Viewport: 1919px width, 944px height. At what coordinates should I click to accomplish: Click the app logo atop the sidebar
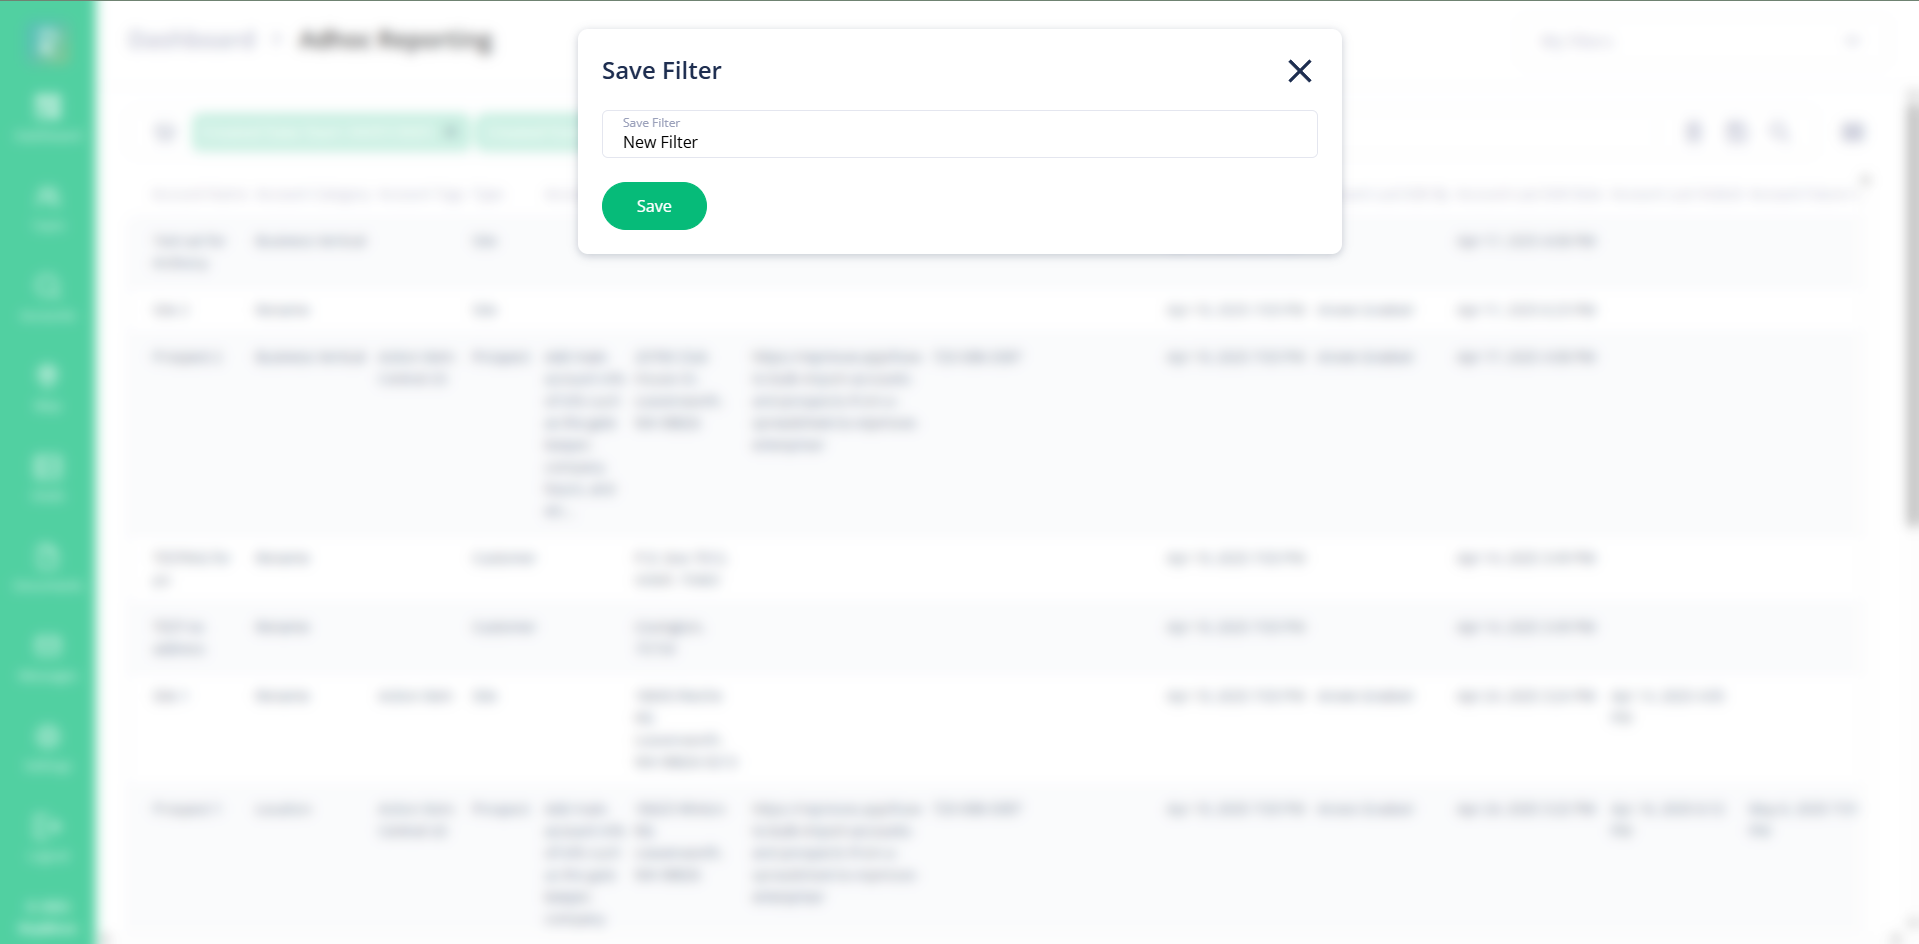47,41
